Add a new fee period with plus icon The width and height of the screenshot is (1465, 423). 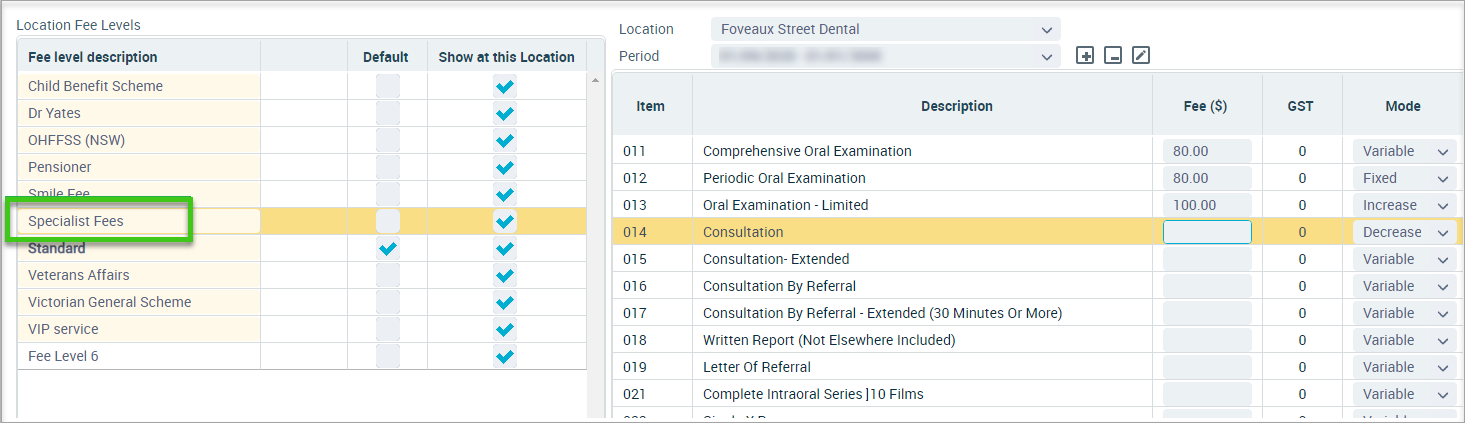[x=1085, y=56]
